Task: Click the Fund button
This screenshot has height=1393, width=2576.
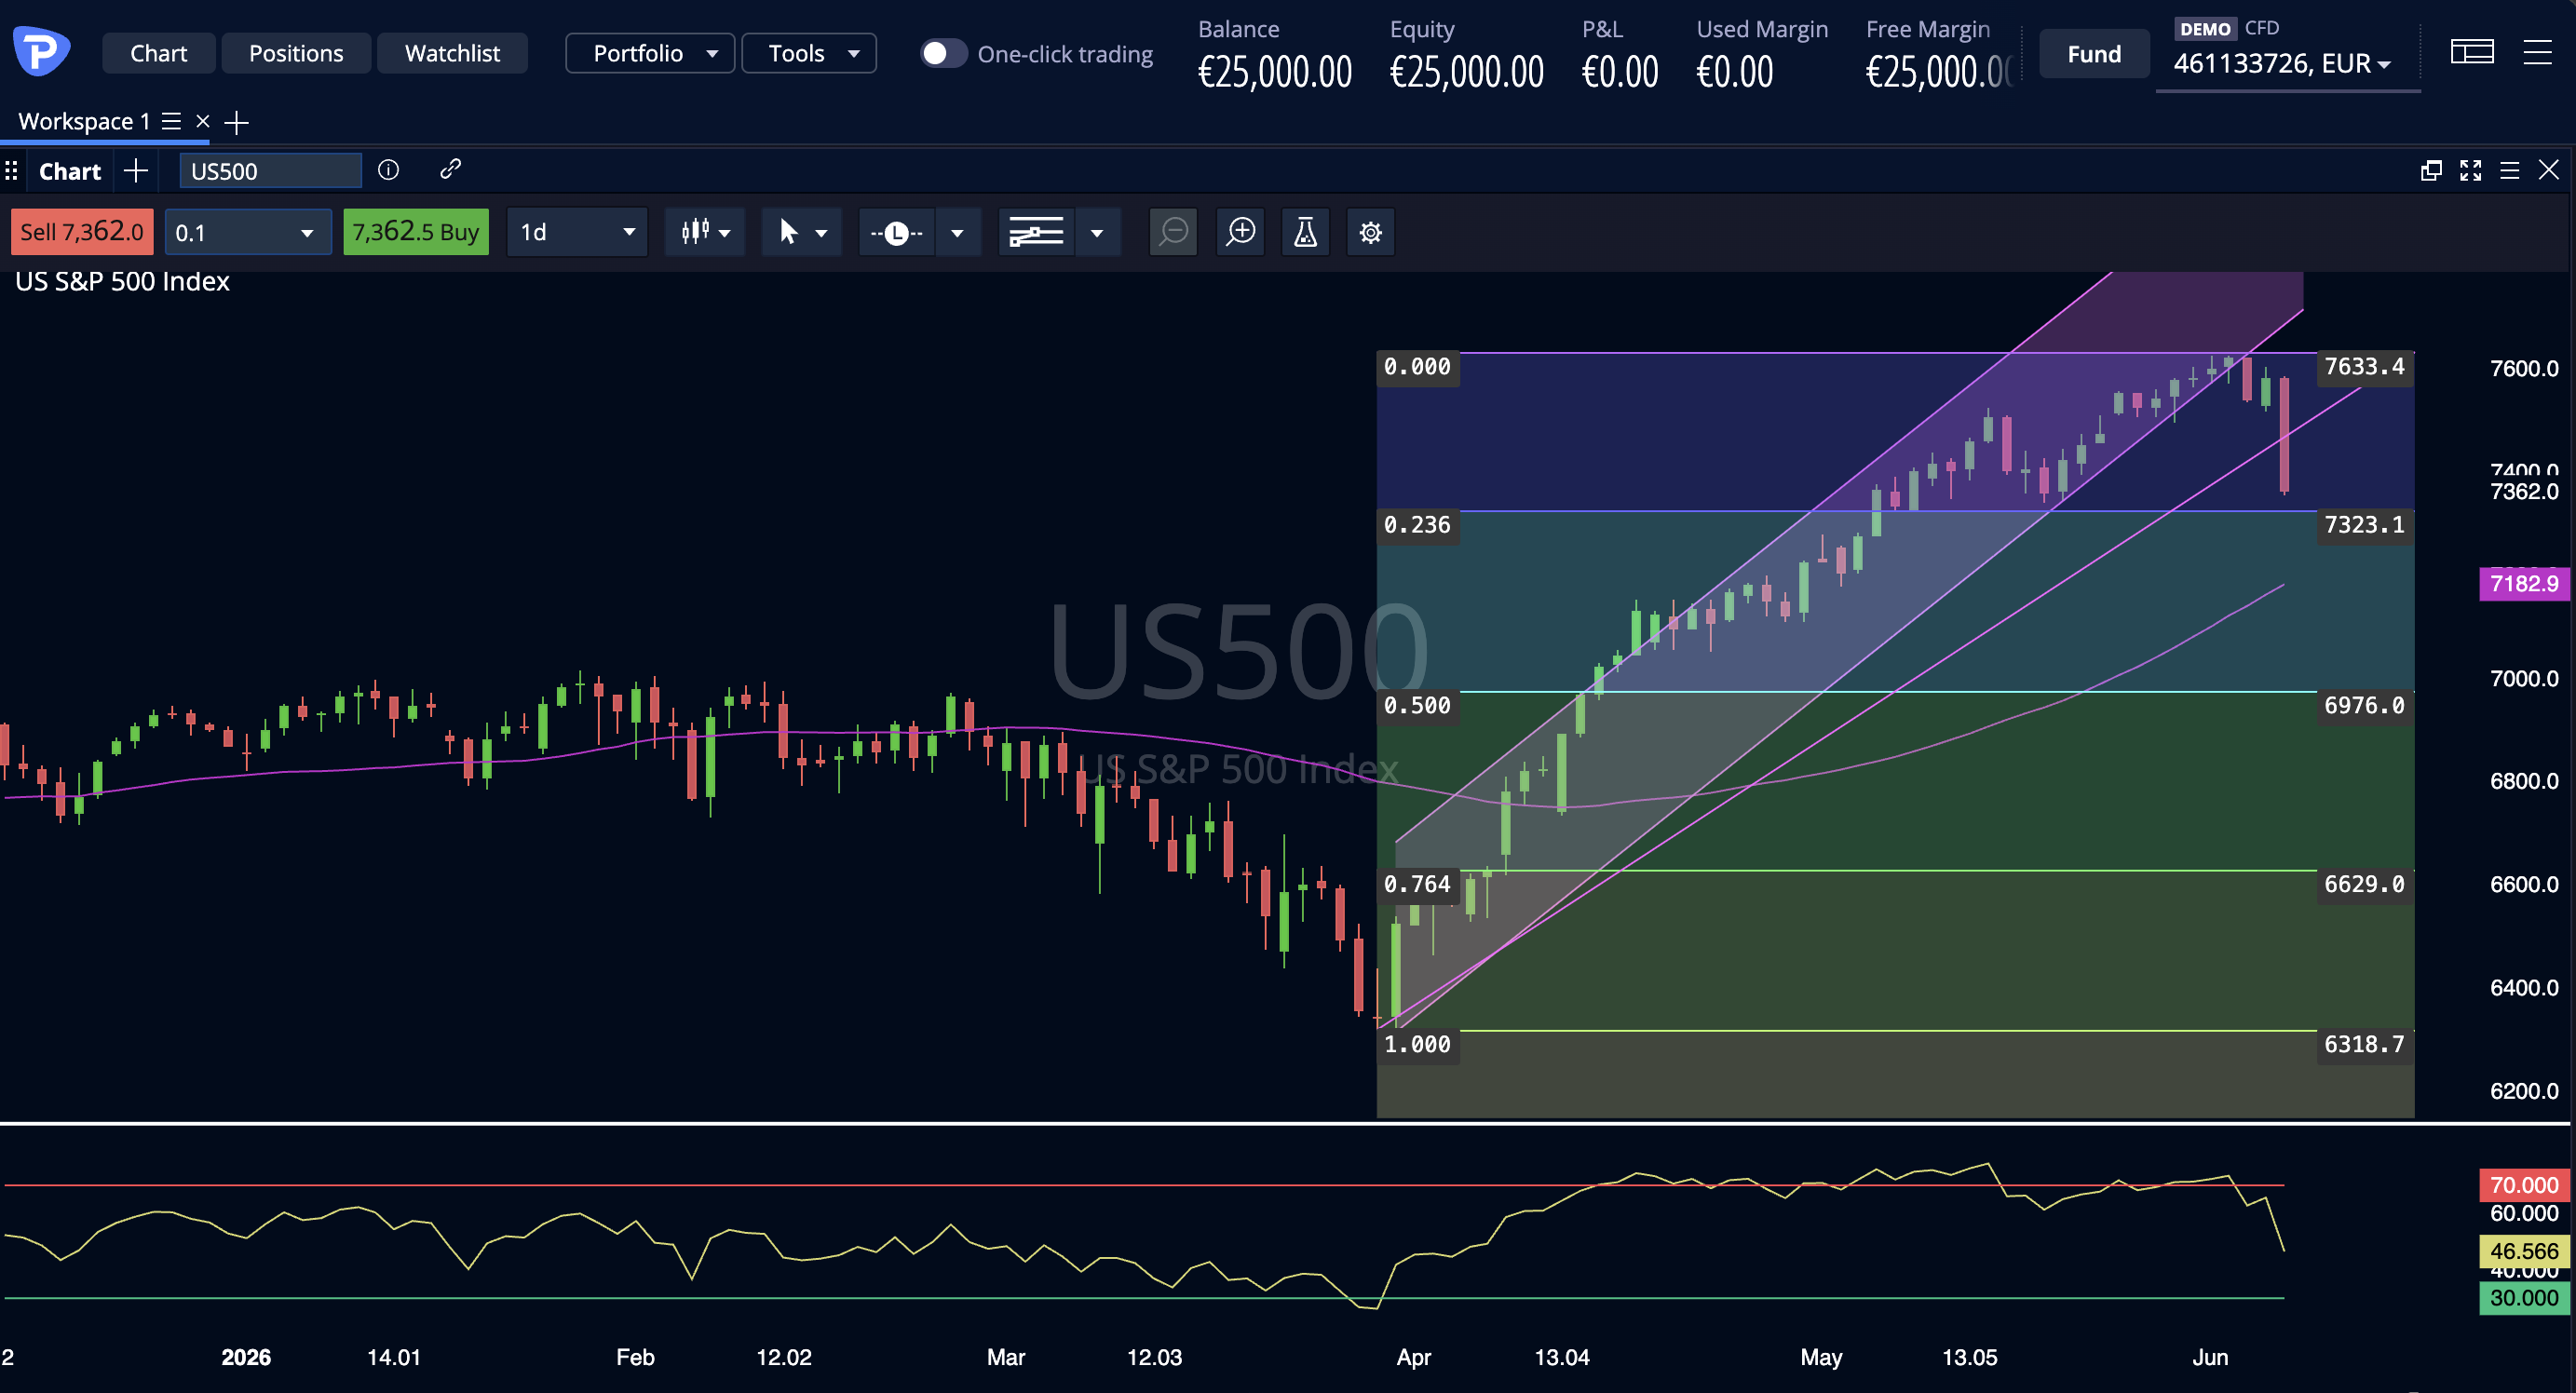Action: pos(2094,54)
